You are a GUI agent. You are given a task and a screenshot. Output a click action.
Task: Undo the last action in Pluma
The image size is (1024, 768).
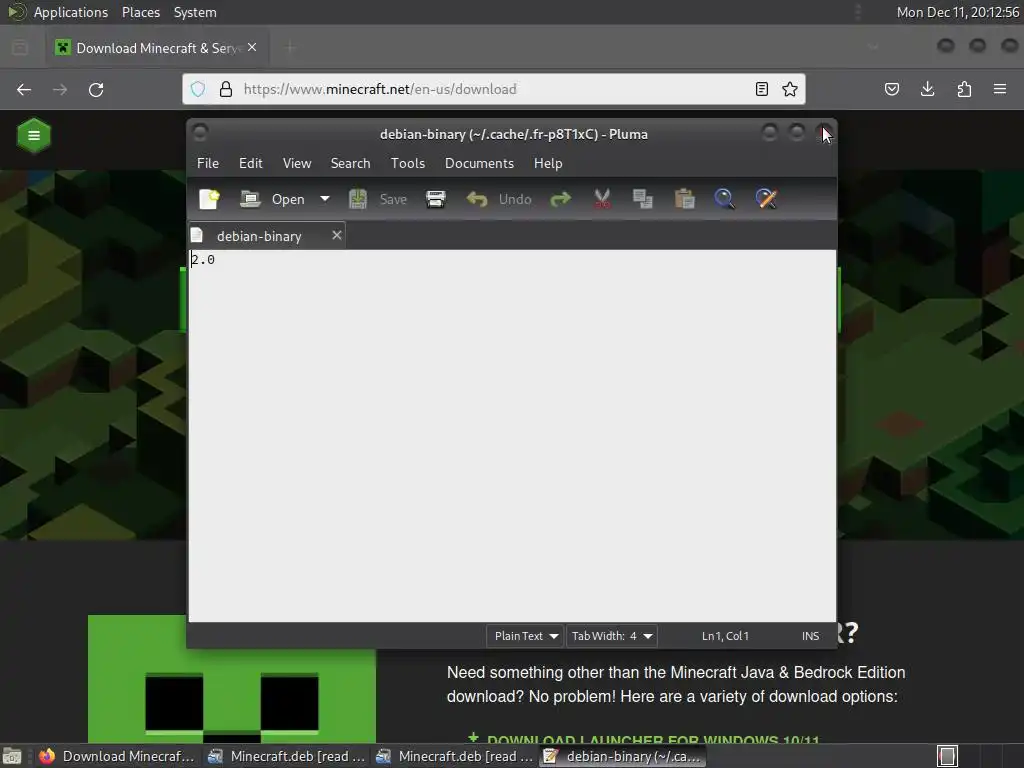tap(500, 199)
